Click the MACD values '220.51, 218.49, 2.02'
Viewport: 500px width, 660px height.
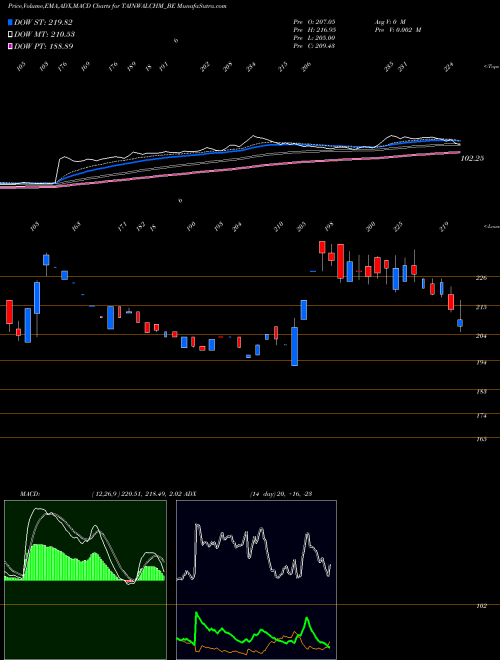pyautogui.click(x=152, y=493)
